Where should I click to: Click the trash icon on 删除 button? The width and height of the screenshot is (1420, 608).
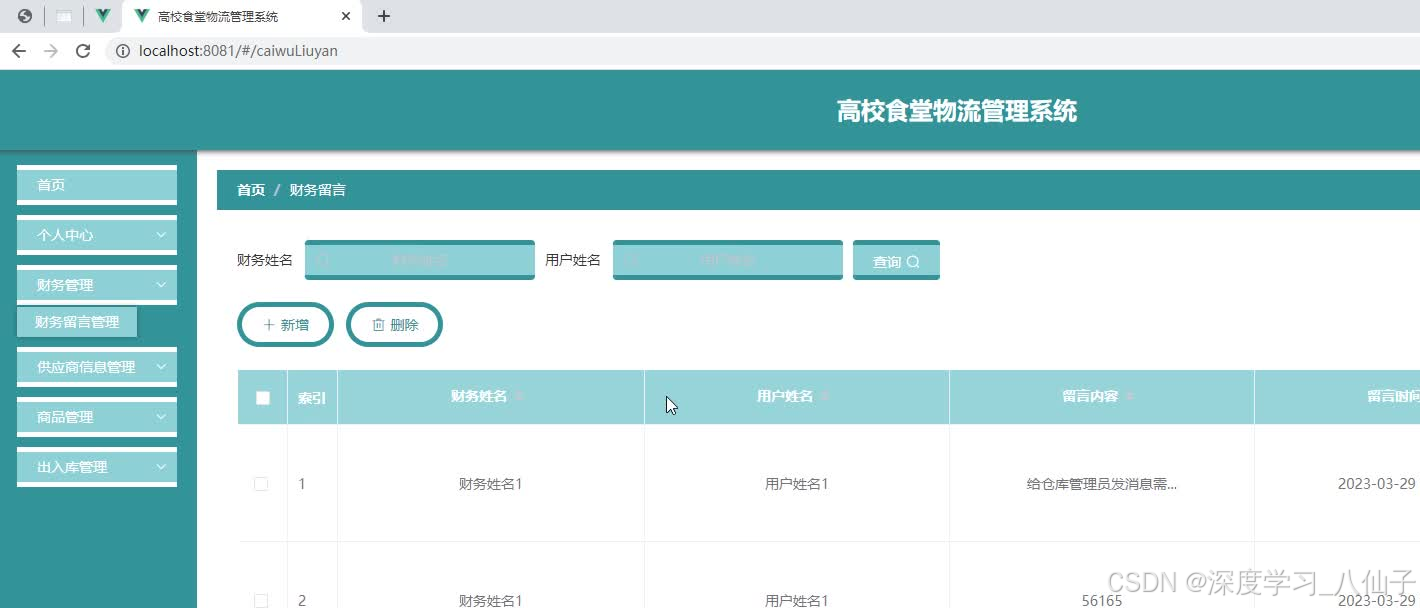(379, 324)
